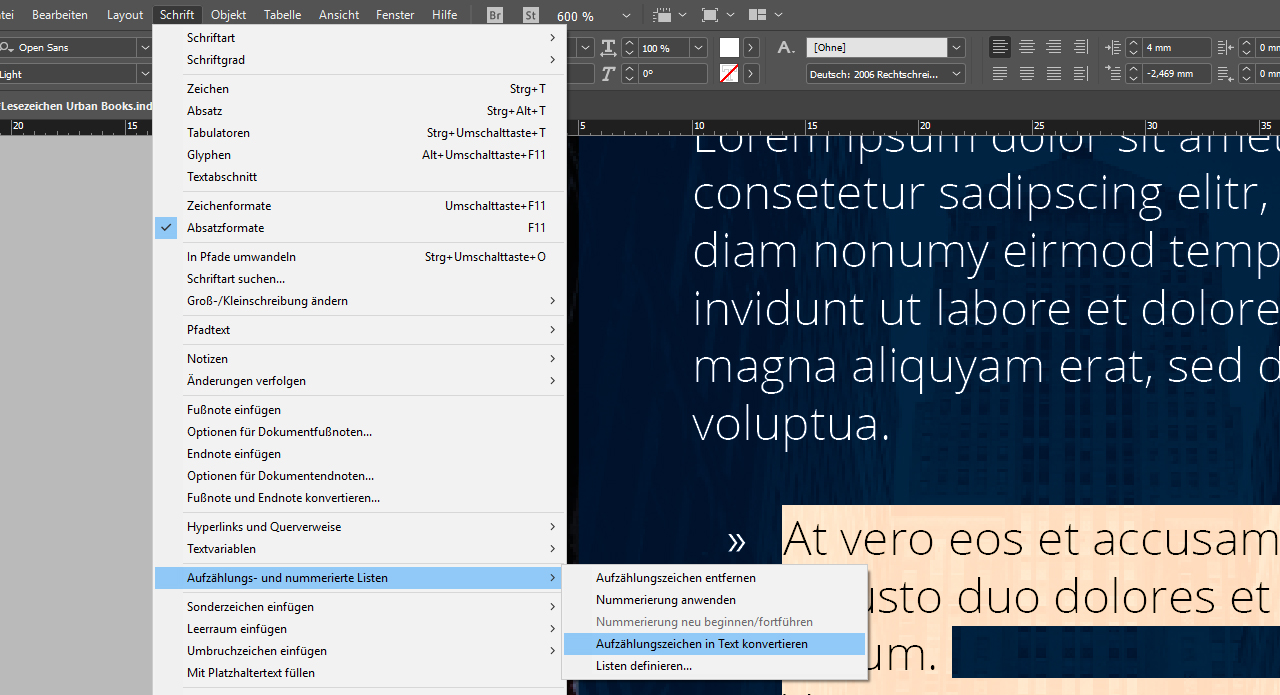Click the skew italic T icon
Screen dimensions: 1280x695
point(608,73)
